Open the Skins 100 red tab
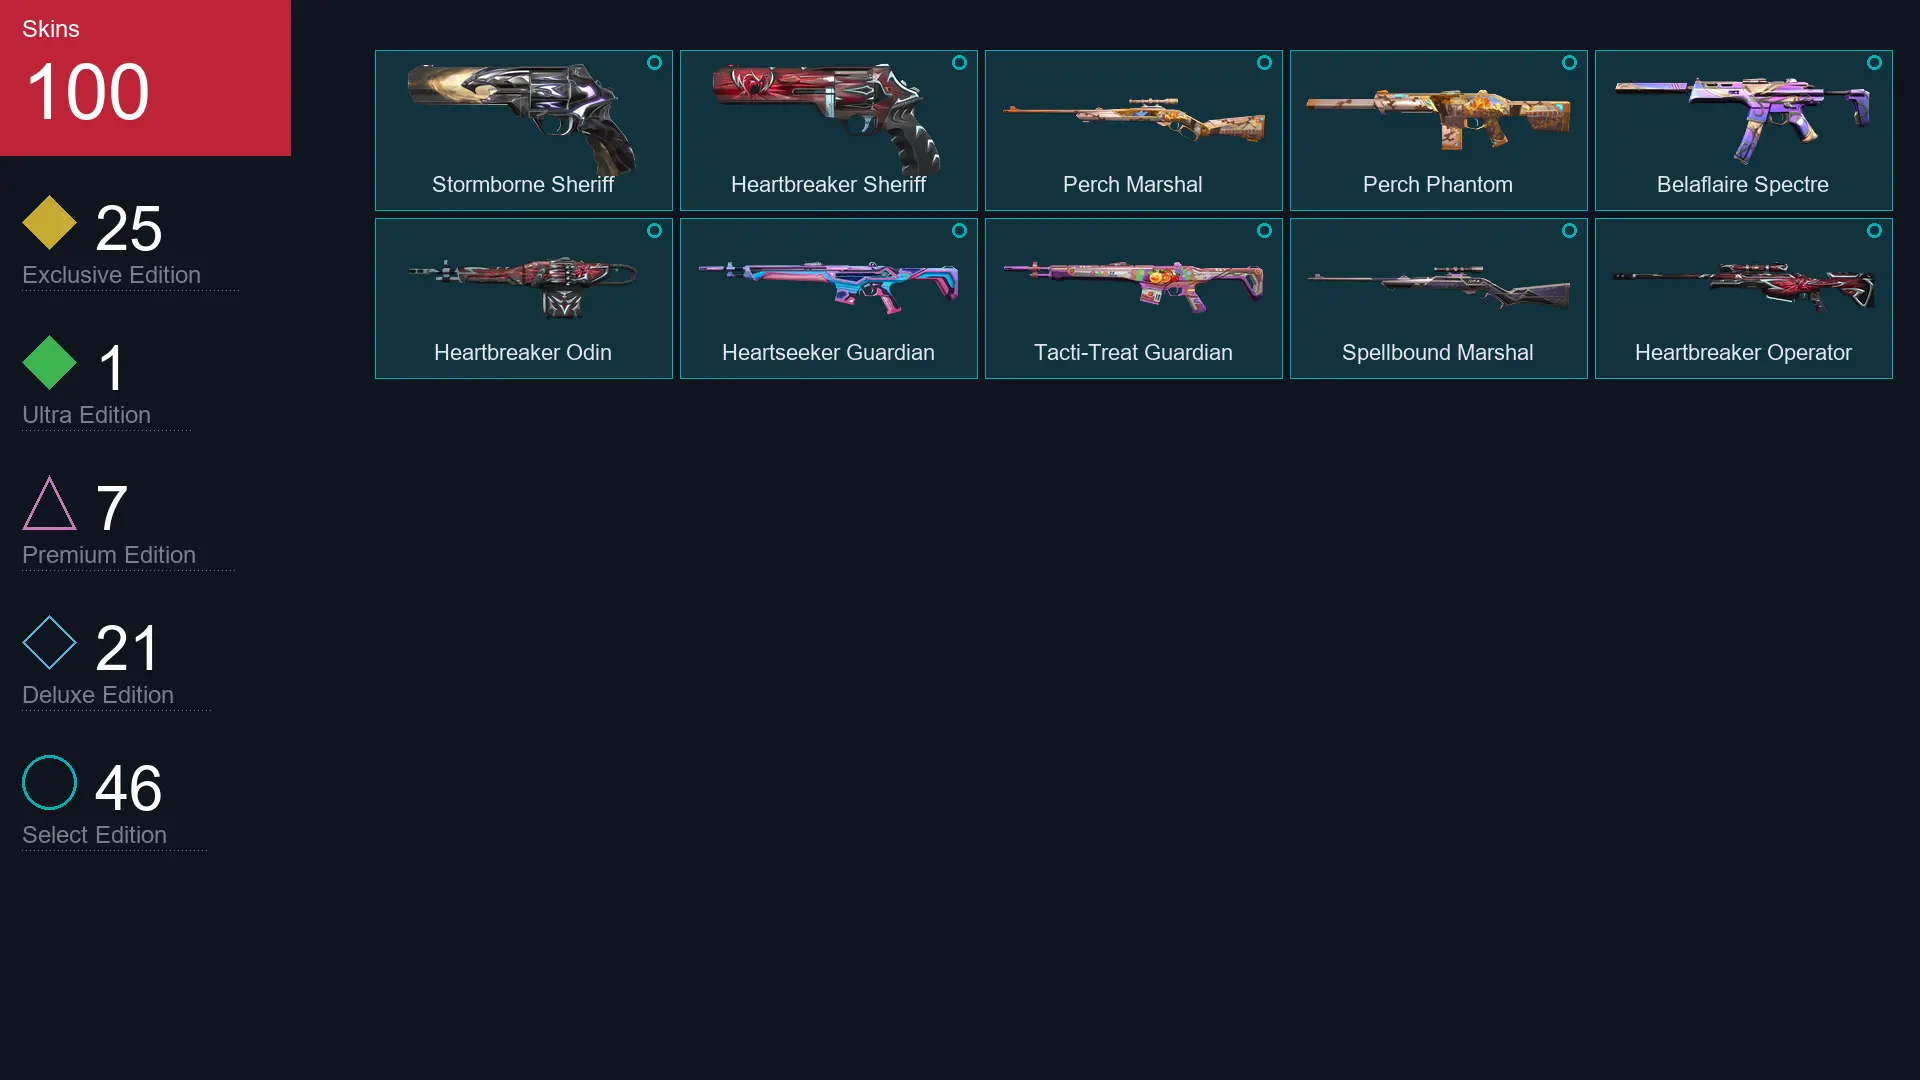 point(145,78)
